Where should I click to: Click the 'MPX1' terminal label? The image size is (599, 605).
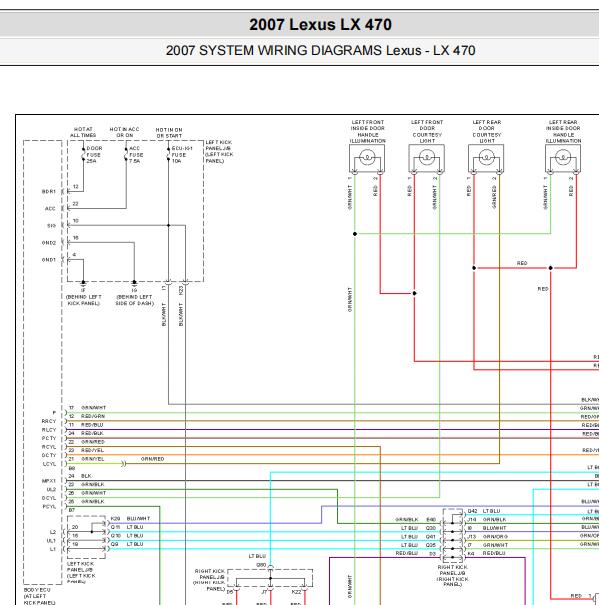pos(49,481)
